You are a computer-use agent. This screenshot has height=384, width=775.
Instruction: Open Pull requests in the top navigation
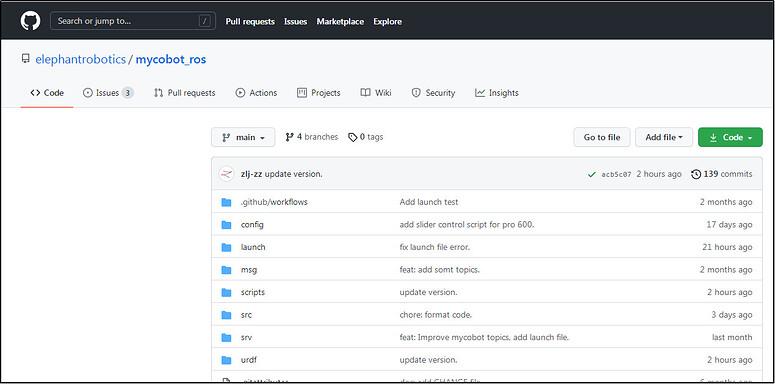[250, 22]
